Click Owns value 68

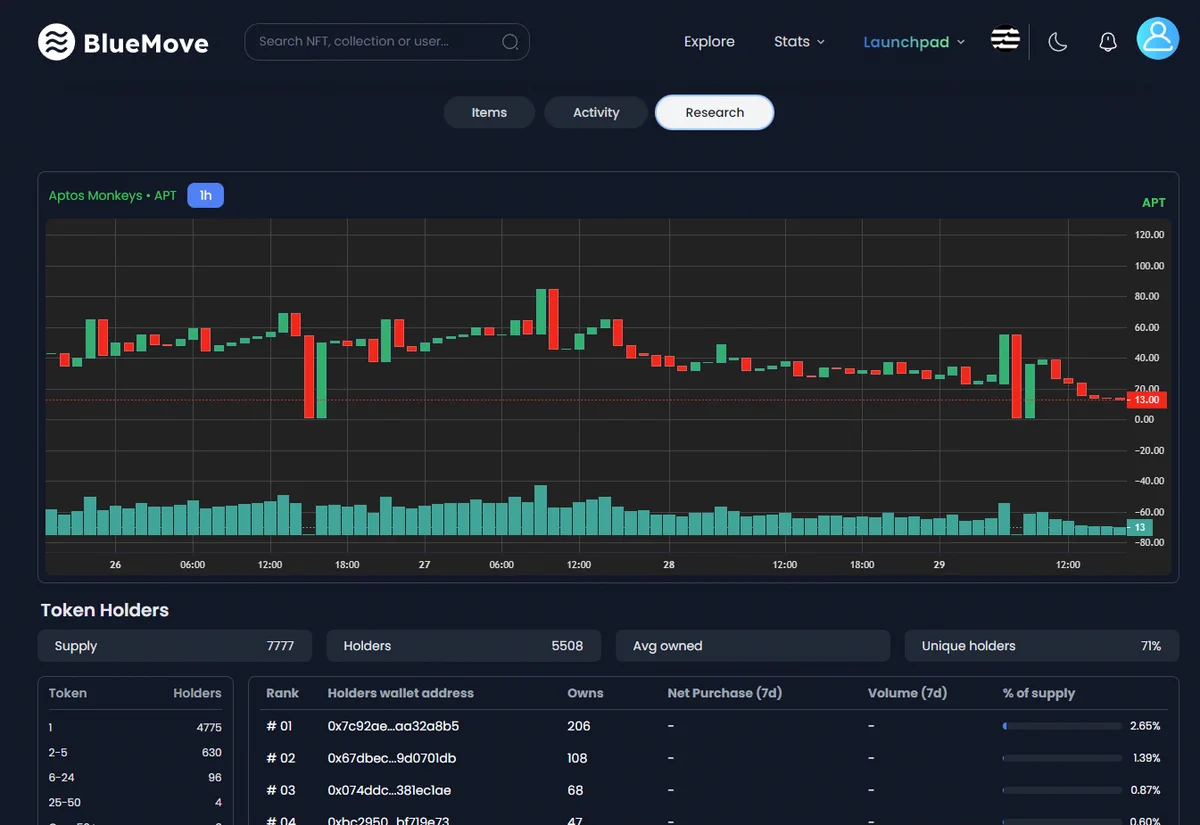[575, 790]
